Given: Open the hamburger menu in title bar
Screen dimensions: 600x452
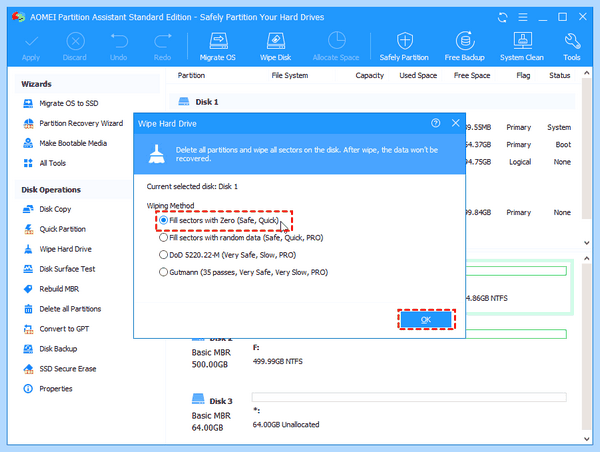Looking at the screenshot, I should 523,17.
